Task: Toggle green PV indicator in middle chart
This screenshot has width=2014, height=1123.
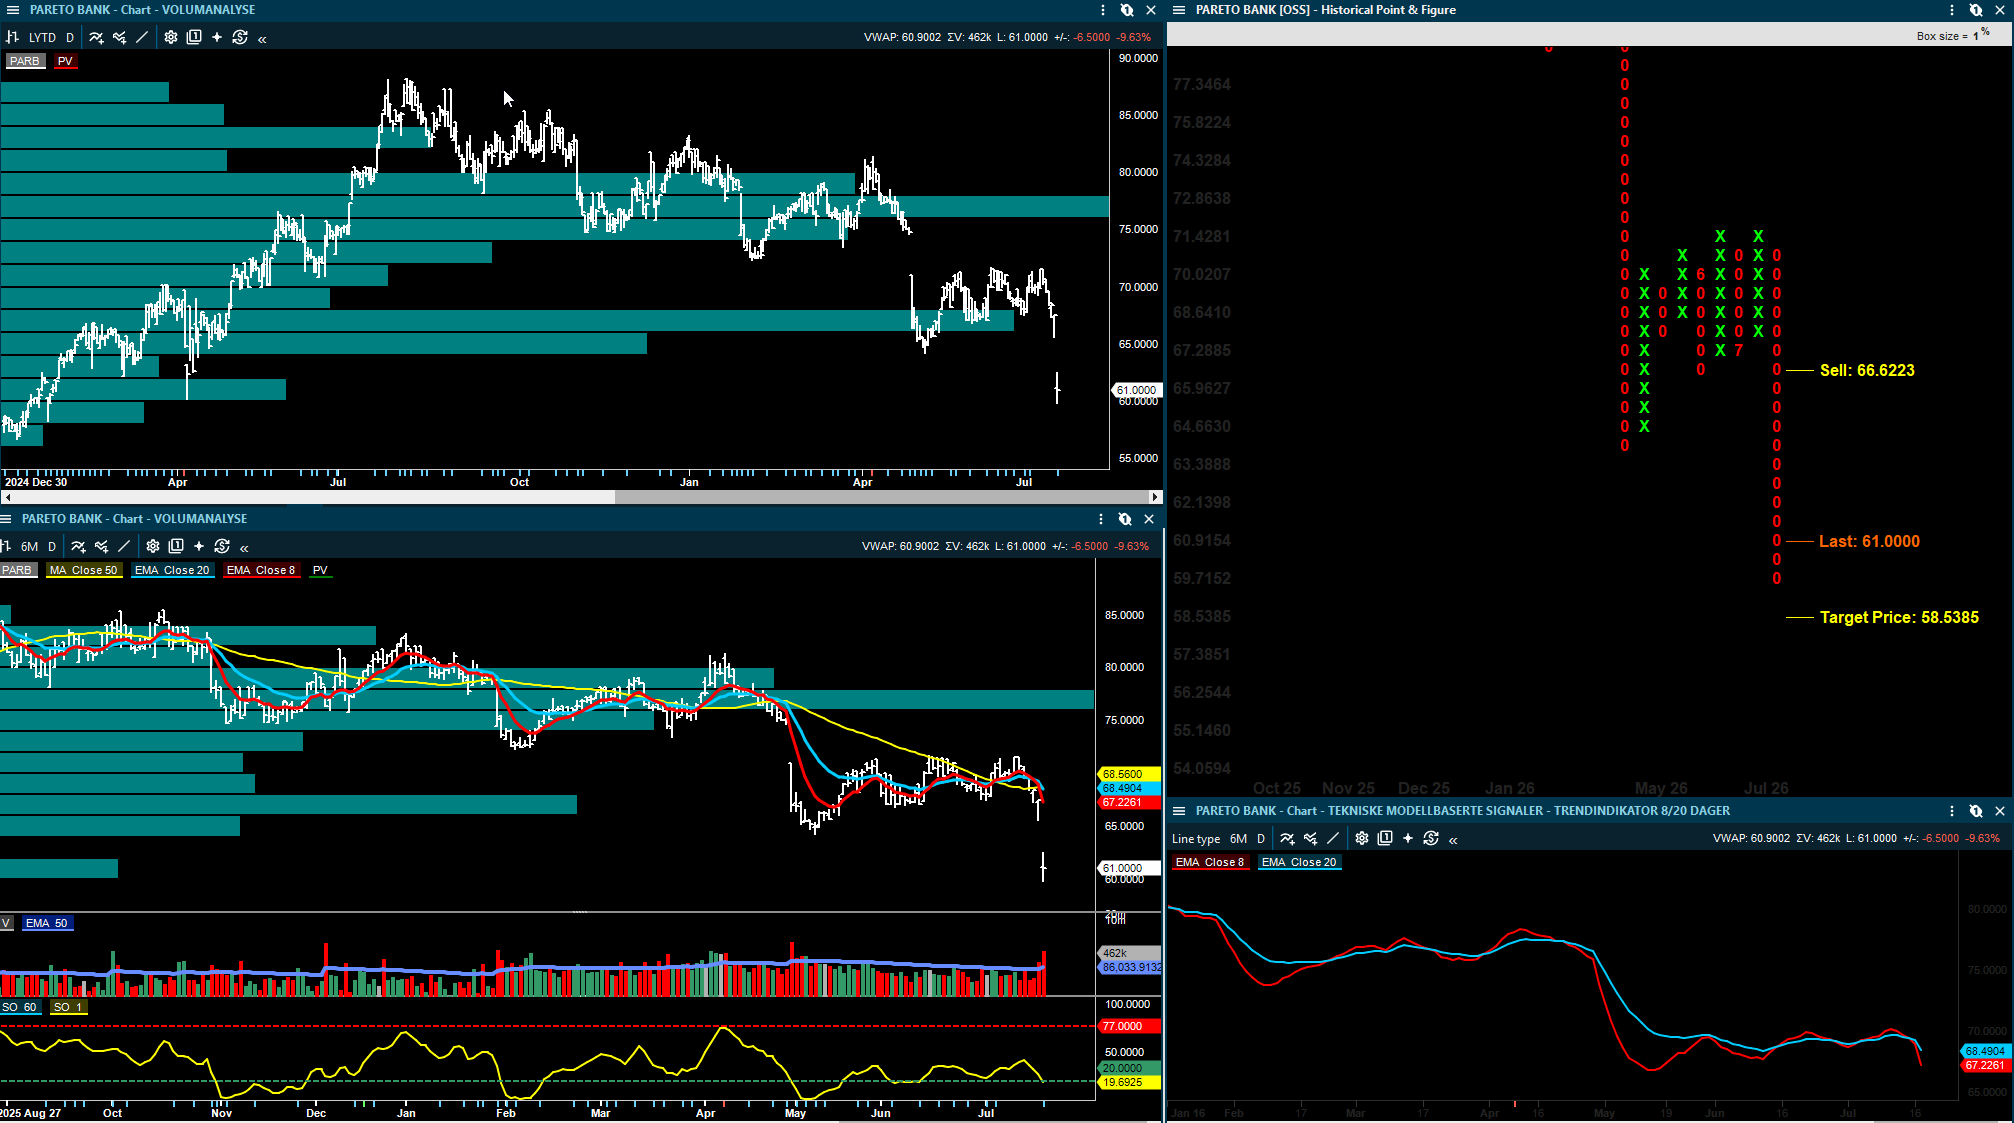Action: [320, 570]
